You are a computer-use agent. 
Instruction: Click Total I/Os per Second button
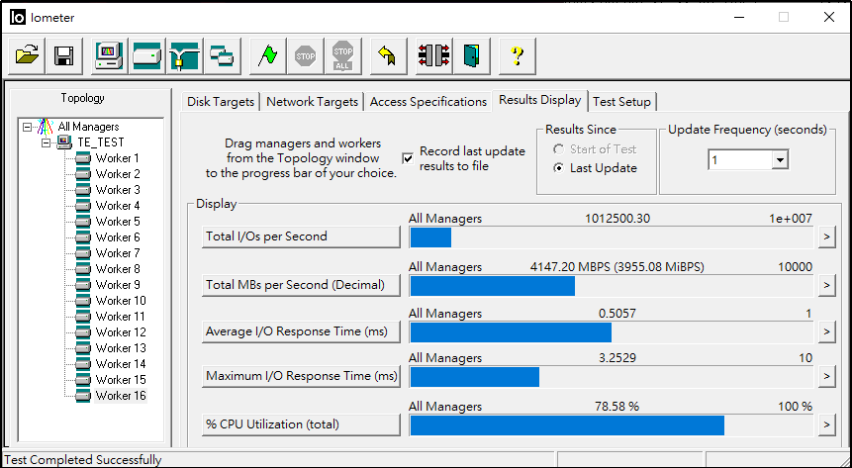pyautogui.click(x=301, y=236)
